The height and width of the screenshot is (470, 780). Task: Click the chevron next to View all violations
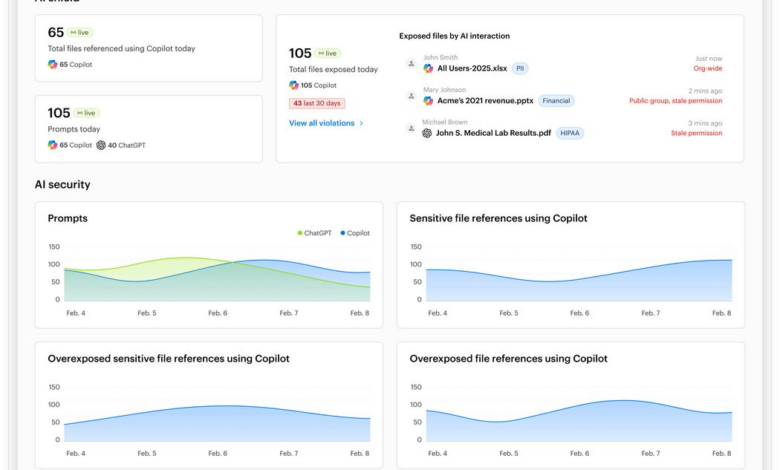[x=361, y=123]
